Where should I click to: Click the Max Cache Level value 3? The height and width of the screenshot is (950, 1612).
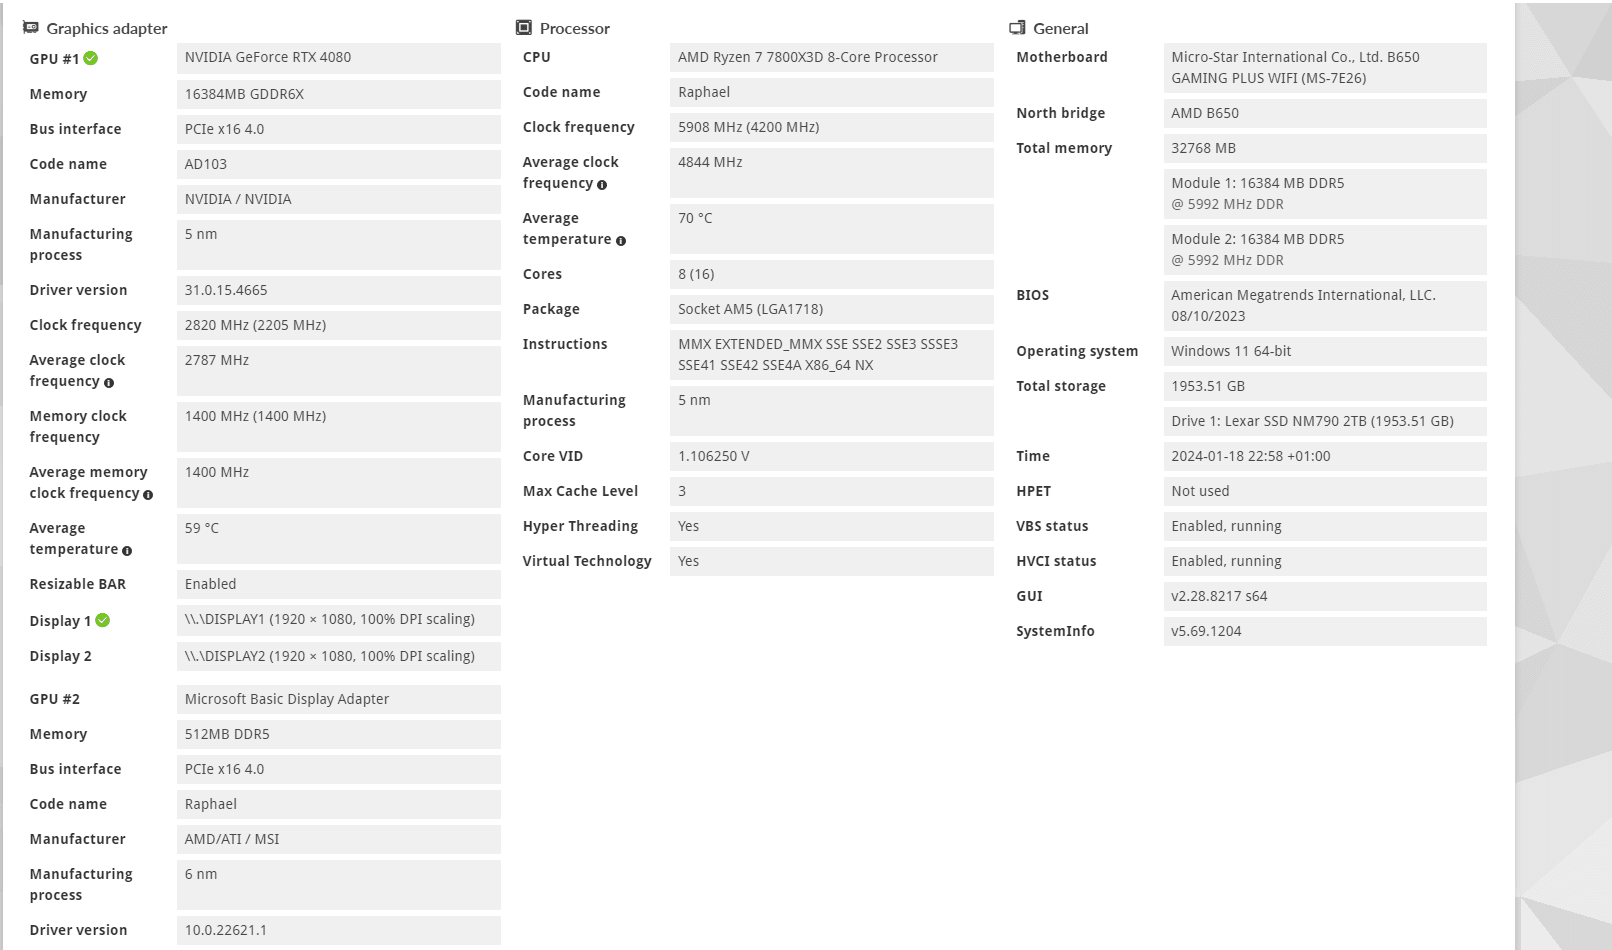(x=832, y=491)
